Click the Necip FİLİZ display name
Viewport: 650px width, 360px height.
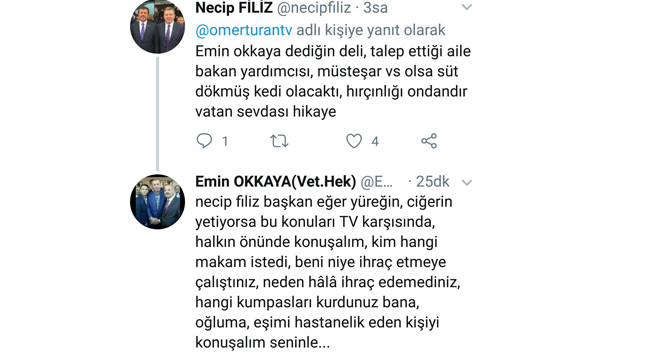pos(234,7)
